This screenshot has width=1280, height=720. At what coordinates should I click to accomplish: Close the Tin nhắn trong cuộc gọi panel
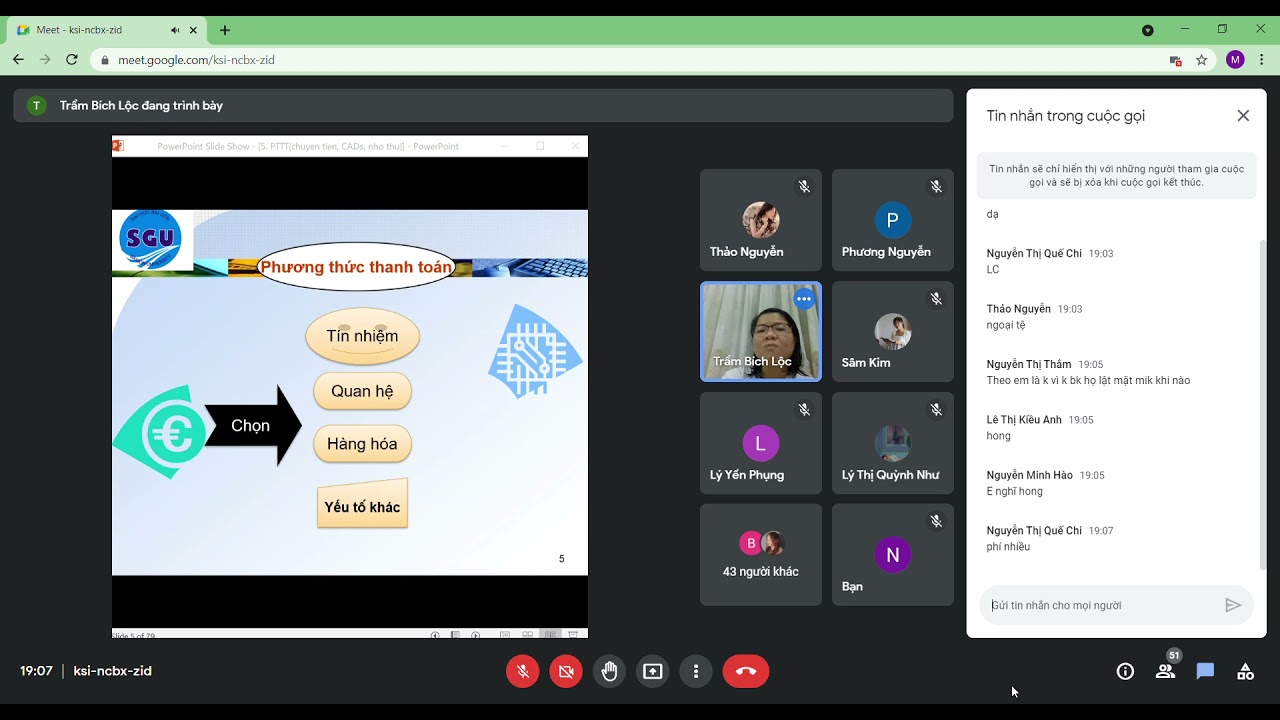pyautogui.click(x=1243, y=116)
